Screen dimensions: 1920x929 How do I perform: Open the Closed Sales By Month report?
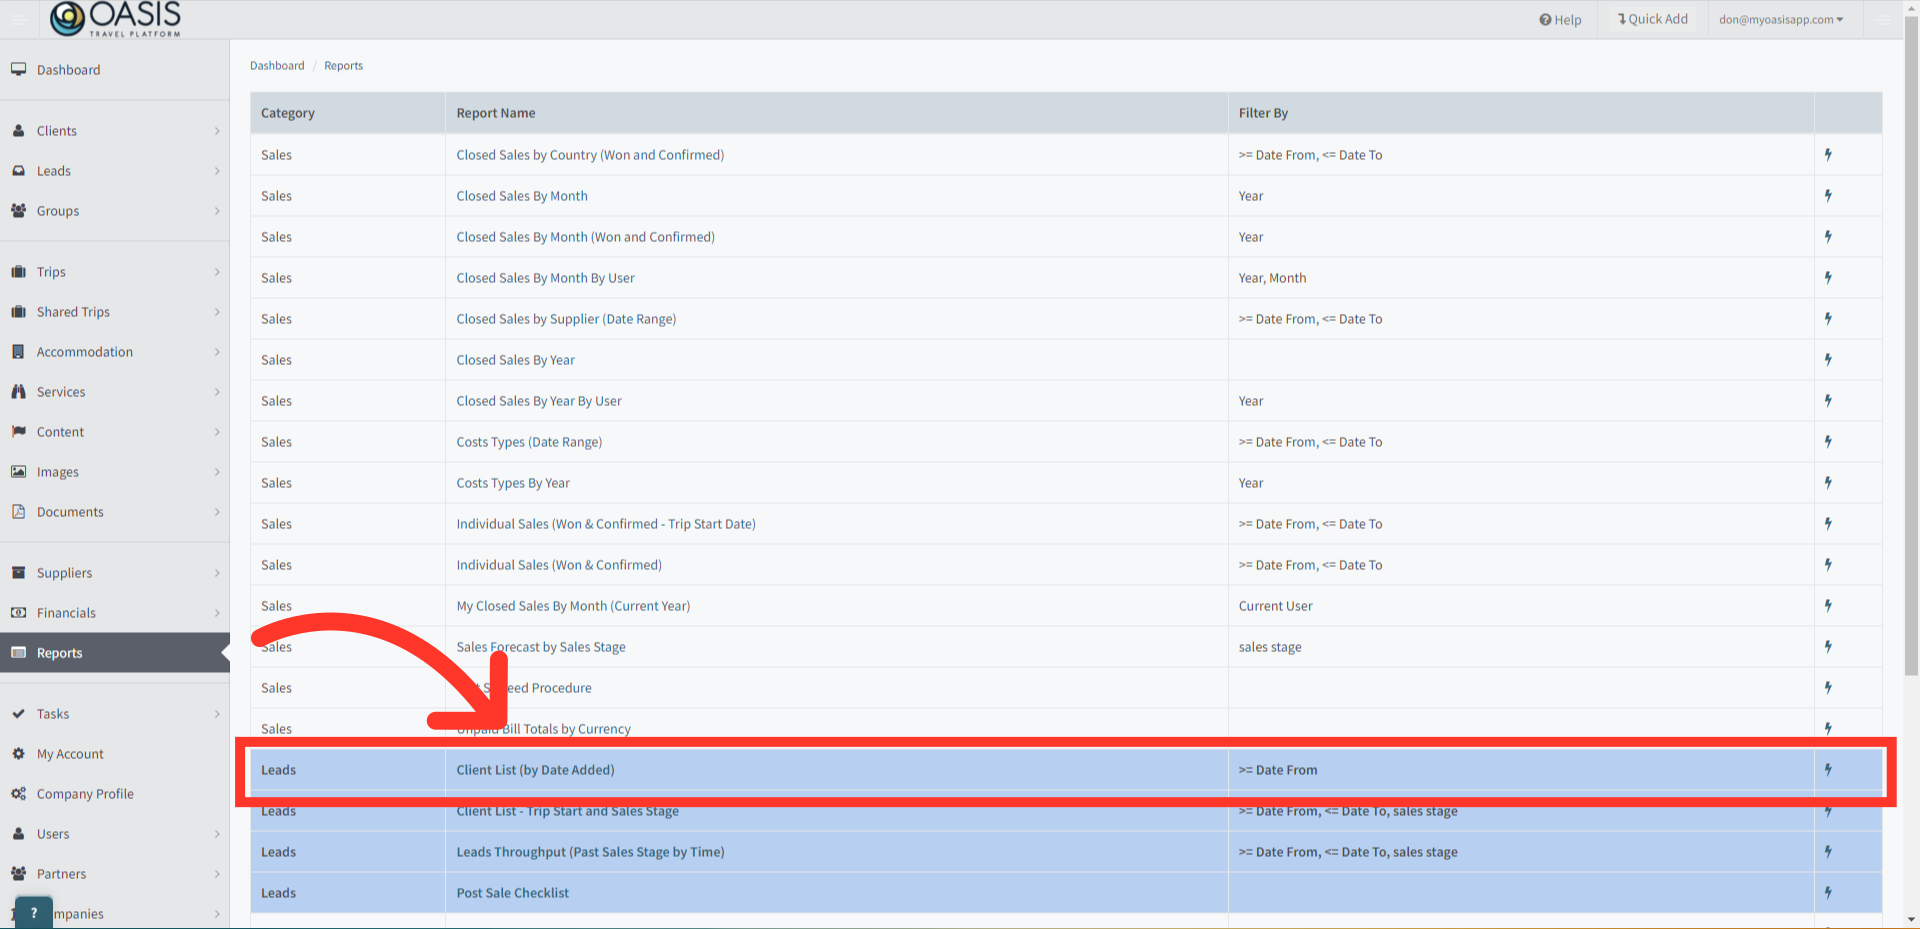[x=521, y=195]
